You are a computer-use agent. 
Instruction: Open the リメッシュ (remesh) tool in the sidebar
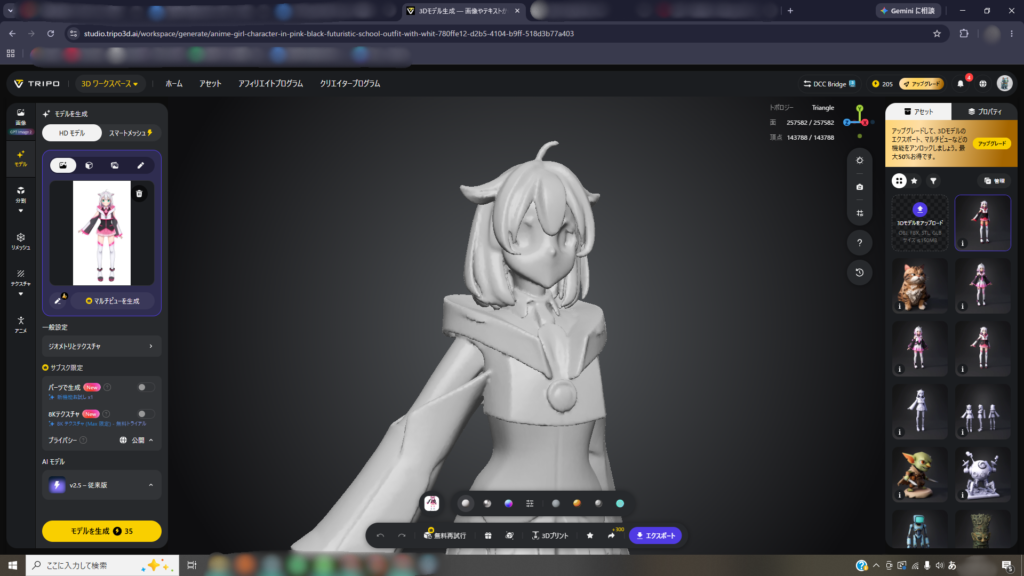point(21,241)
